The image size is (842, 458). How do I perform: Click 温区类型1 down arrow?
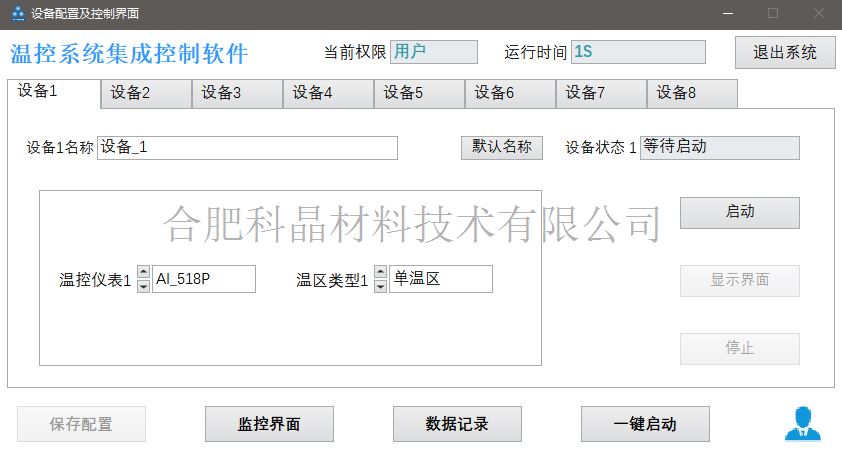(x=380, y=286)
